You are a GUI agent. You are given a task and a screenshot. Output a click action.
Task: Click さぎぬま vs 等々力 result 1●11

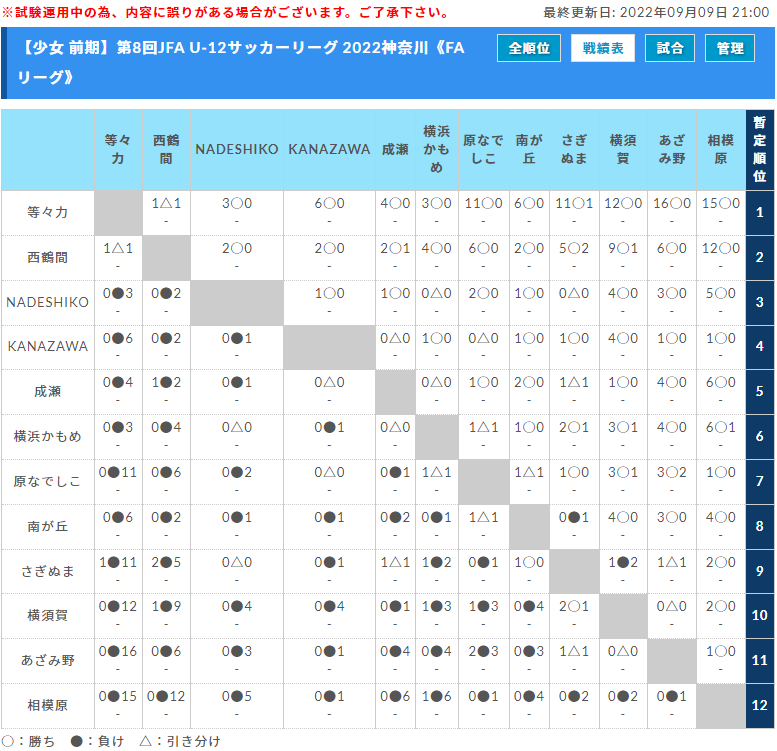[x=118, y=563]
